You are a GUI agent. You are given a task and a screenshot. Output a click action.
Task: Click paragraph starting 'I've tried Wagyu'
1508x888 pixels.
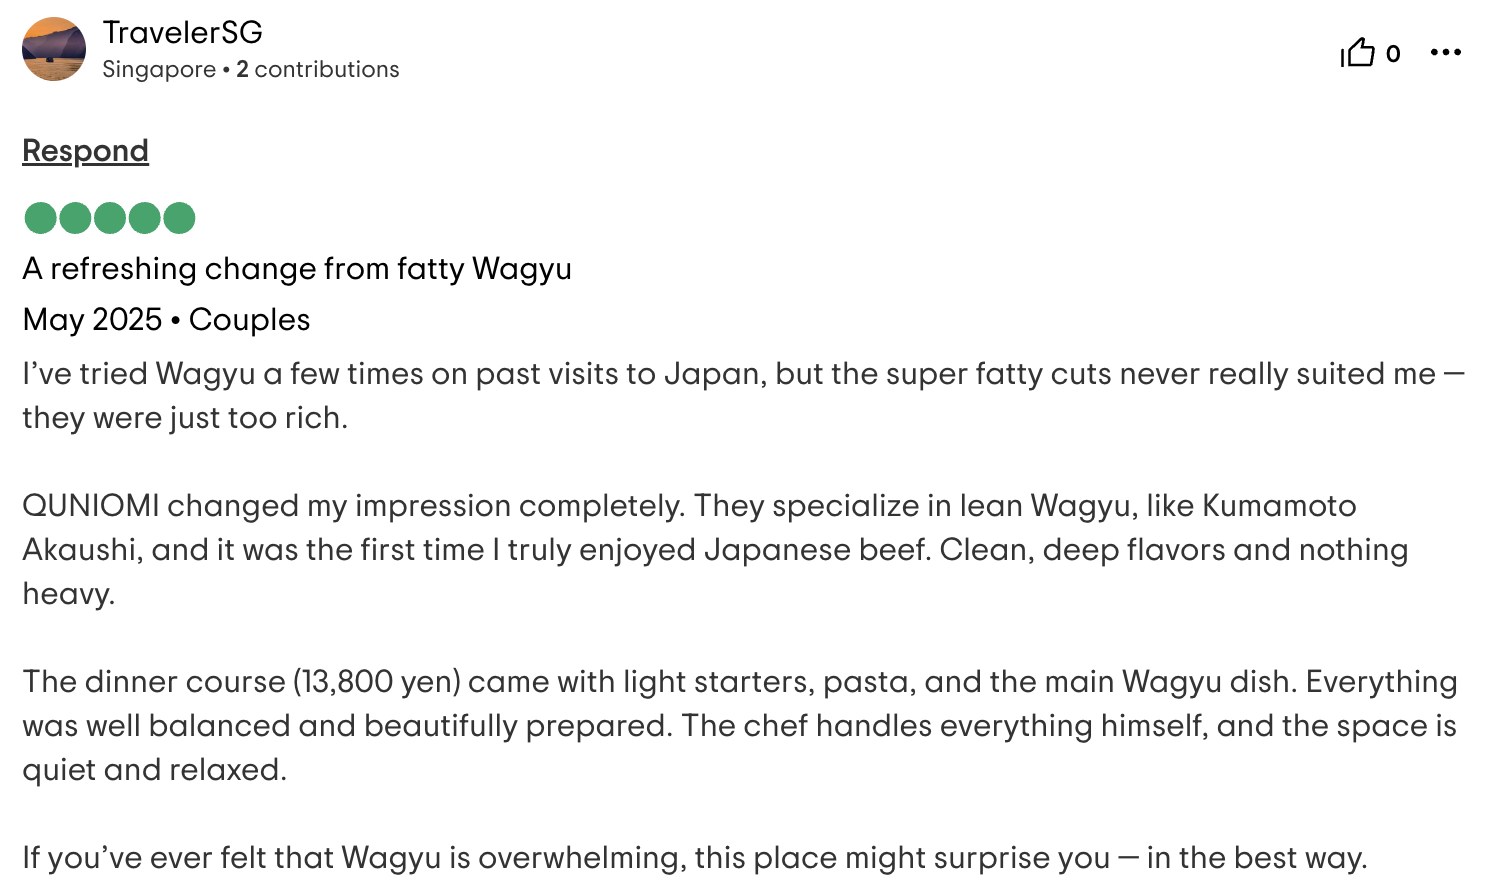point(743,396)
